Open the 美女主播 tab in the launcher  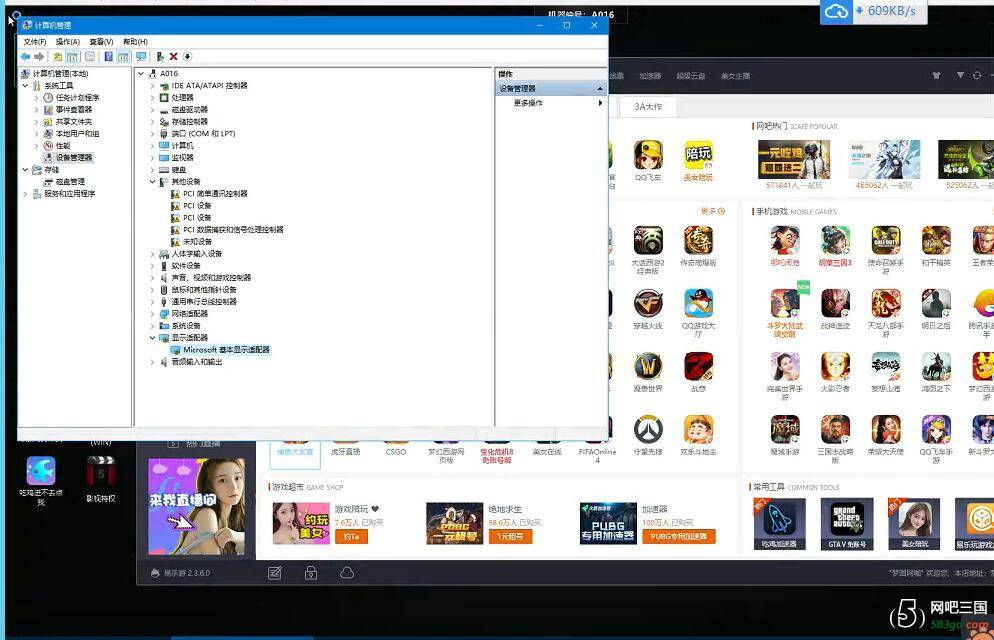click(x=735, y=76)
